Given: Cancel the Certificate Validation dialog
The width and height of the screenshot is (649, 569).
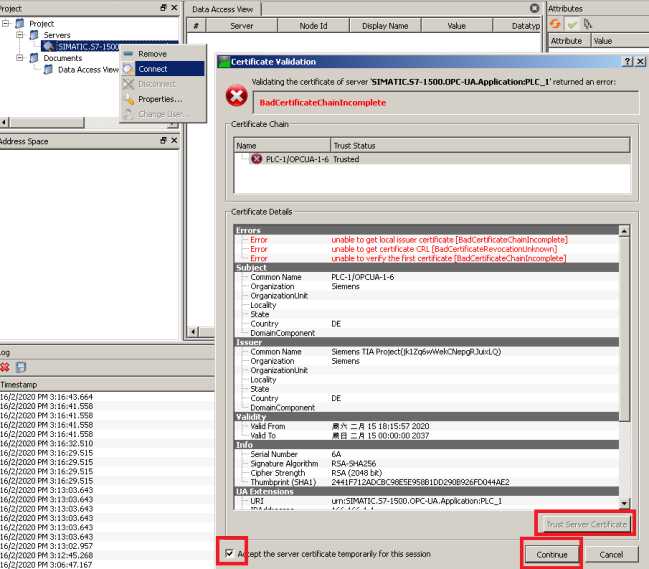Looking at the screenshot, I should pyautogui.click(x=611, y=555).
